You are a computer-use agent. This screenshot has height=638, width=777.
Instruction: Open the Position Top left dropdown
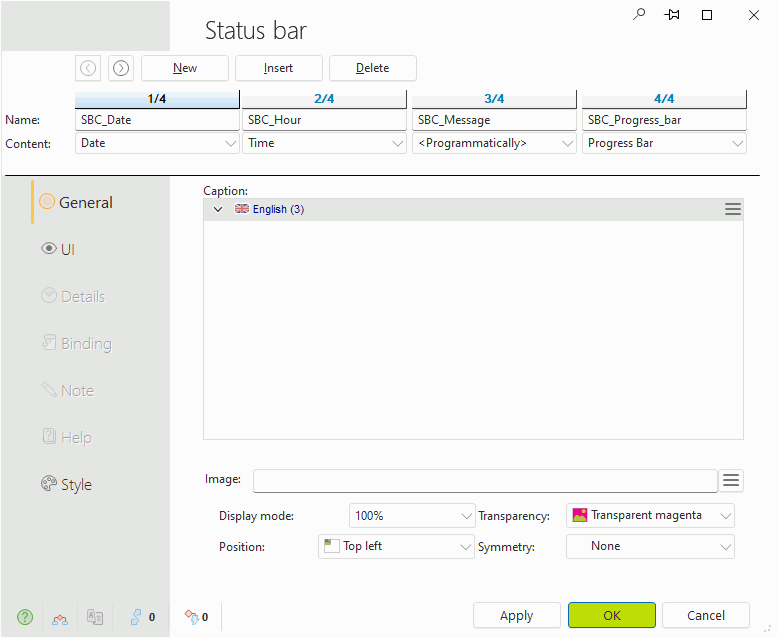[396, 546]
